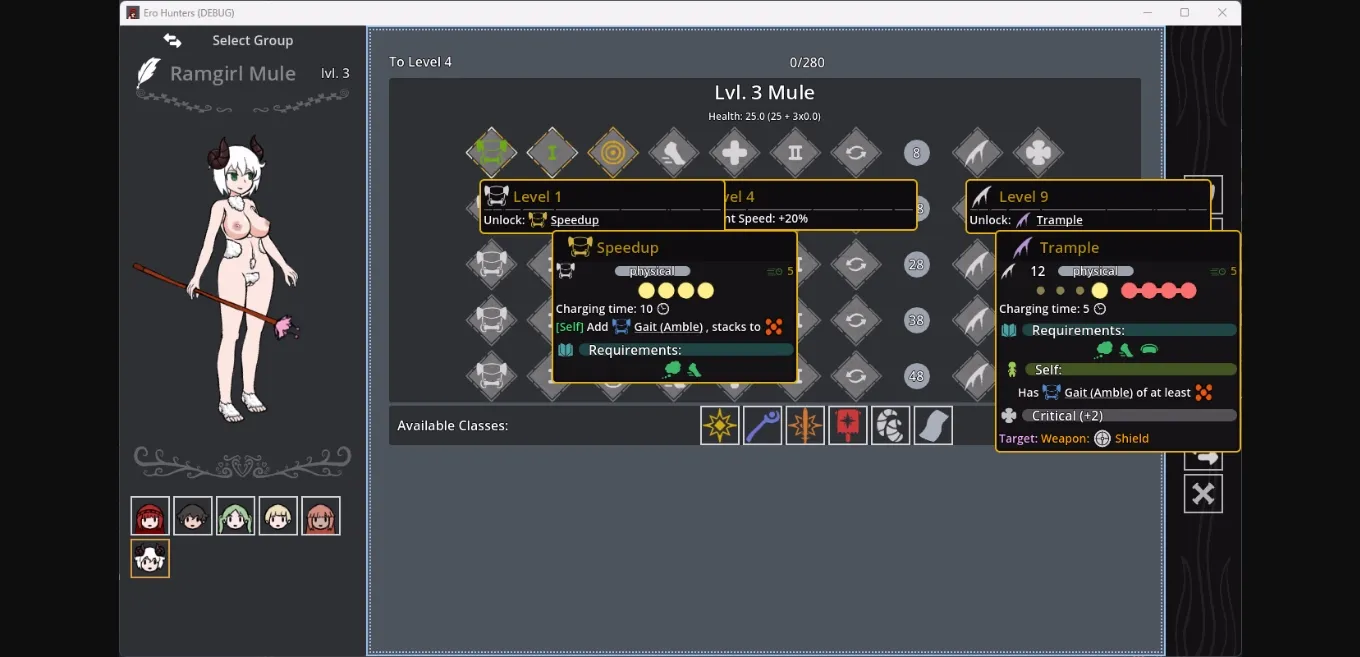Select the golden sun class icon
This screenshot has width=1360, height=657.
tap(720, 425)
